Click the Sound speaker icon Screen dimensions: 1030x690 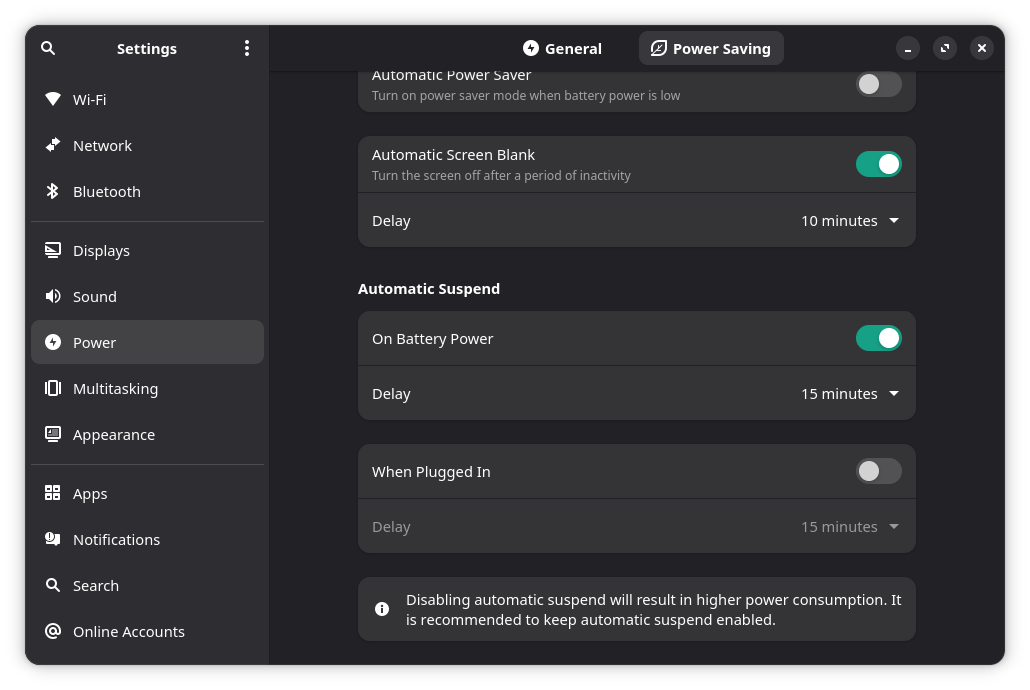coord(53,296)
